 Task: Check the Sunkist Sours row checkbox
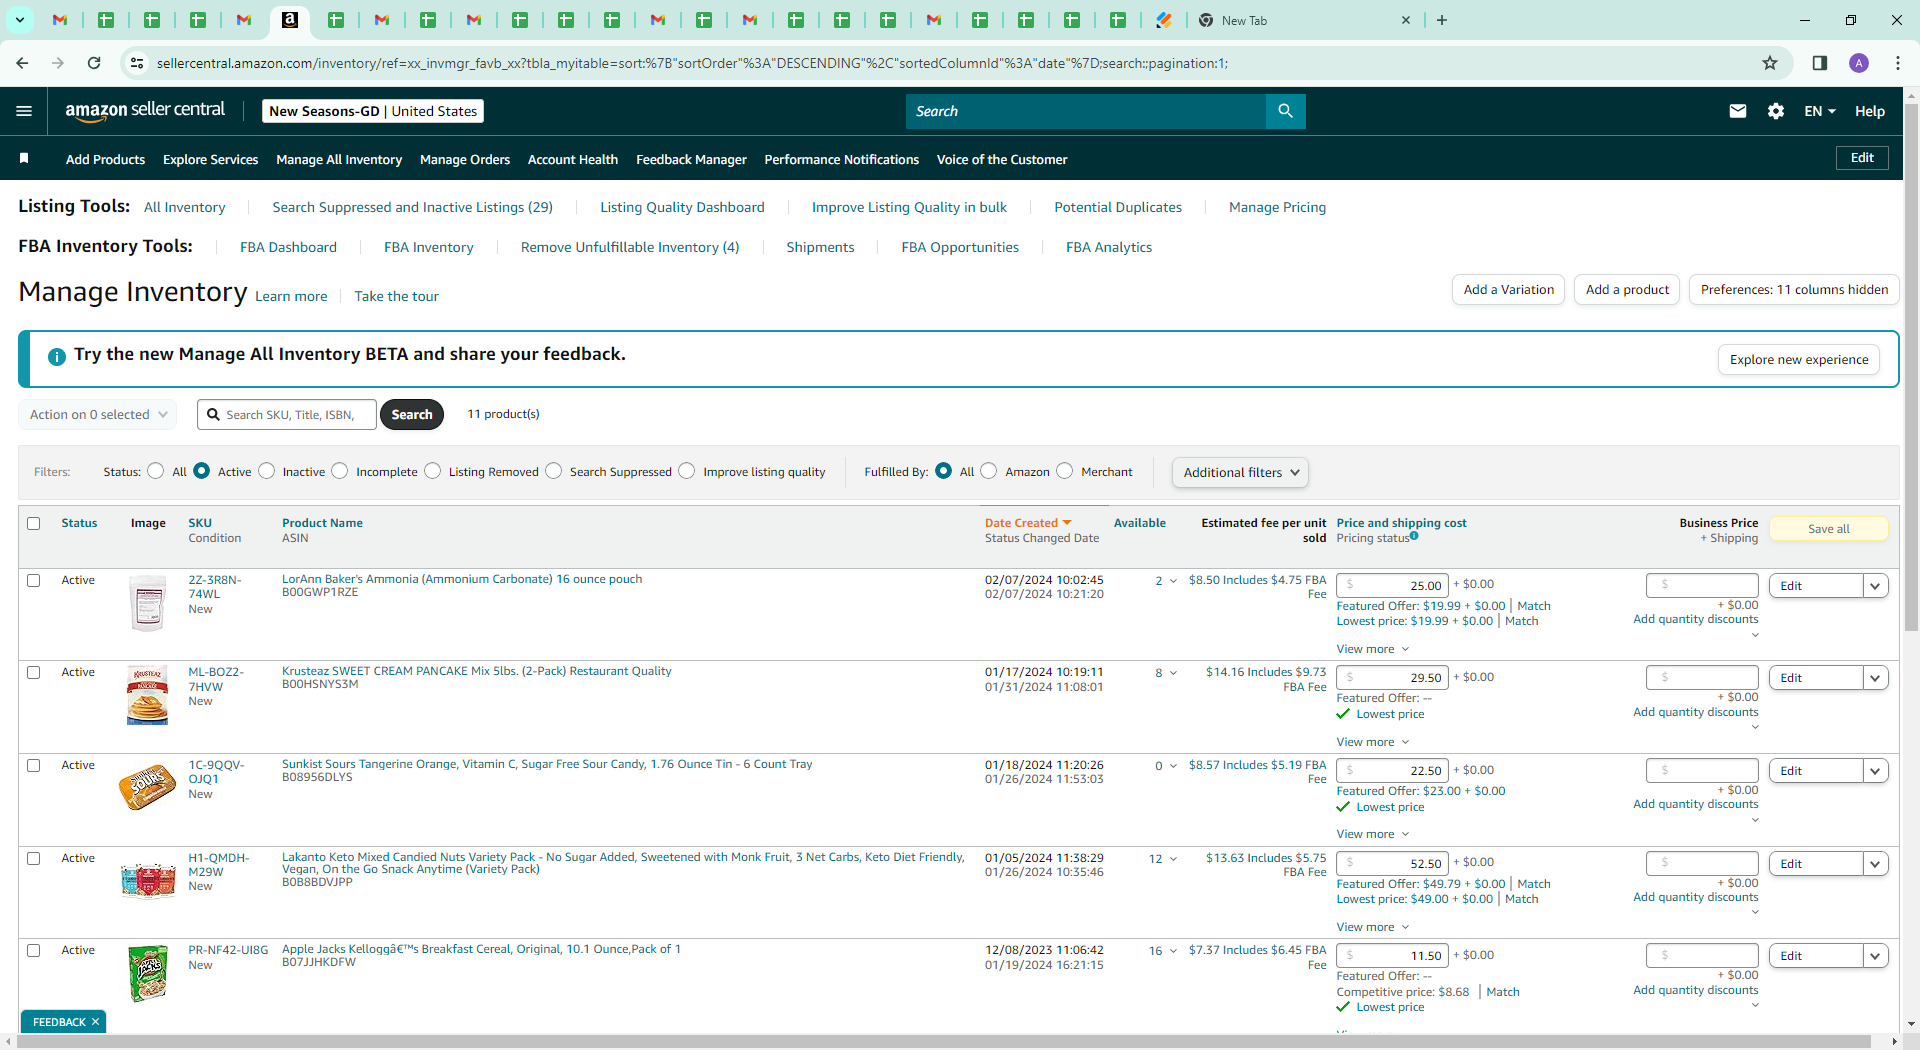point(34,766)
